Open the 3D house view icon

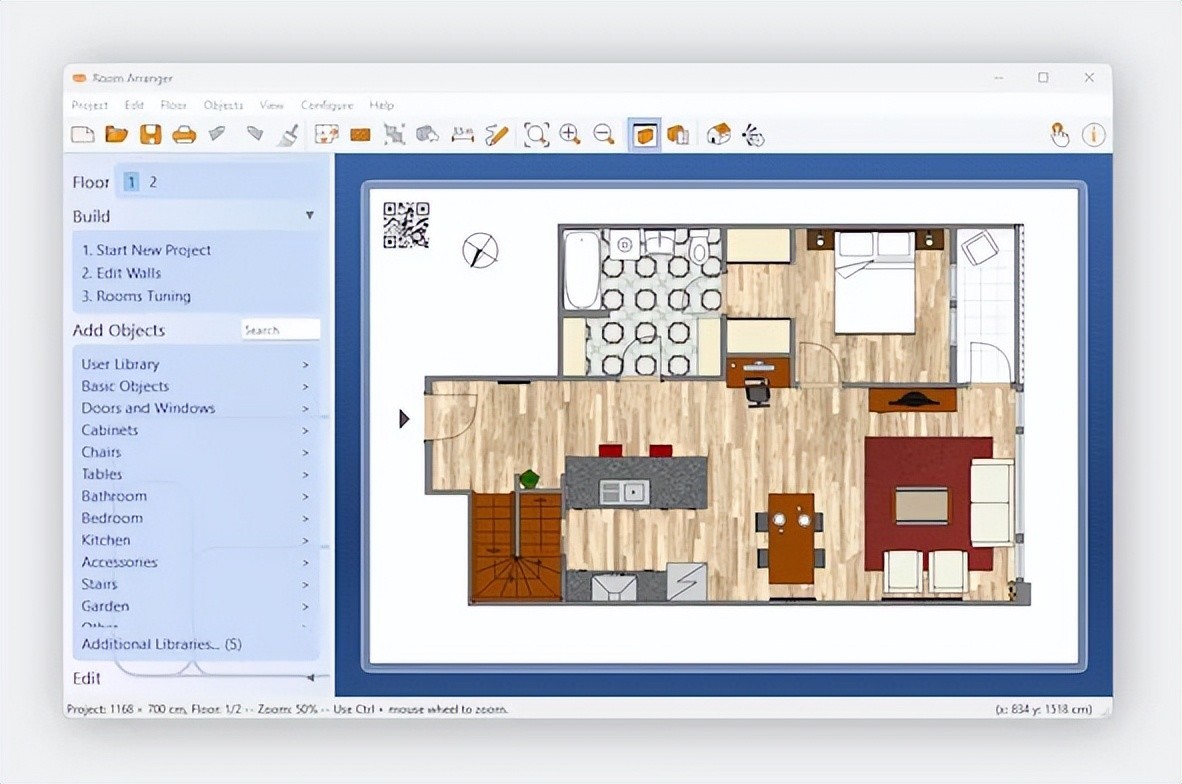click(x=718, y=135)
